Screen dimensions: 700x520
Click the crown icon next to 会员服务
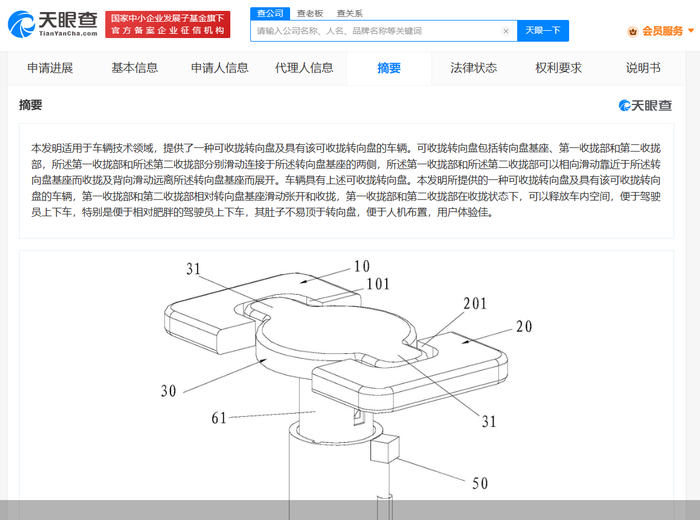pos(633,31)
